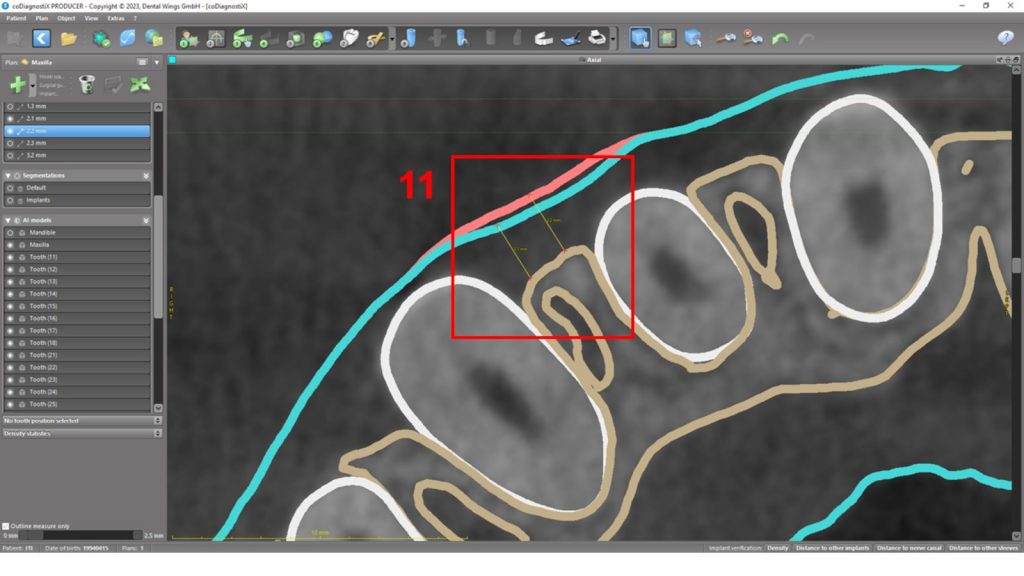Click the panoramic curve arch icon
The width and height of the screenshot is (1024, 576).
tap(215, 39)
